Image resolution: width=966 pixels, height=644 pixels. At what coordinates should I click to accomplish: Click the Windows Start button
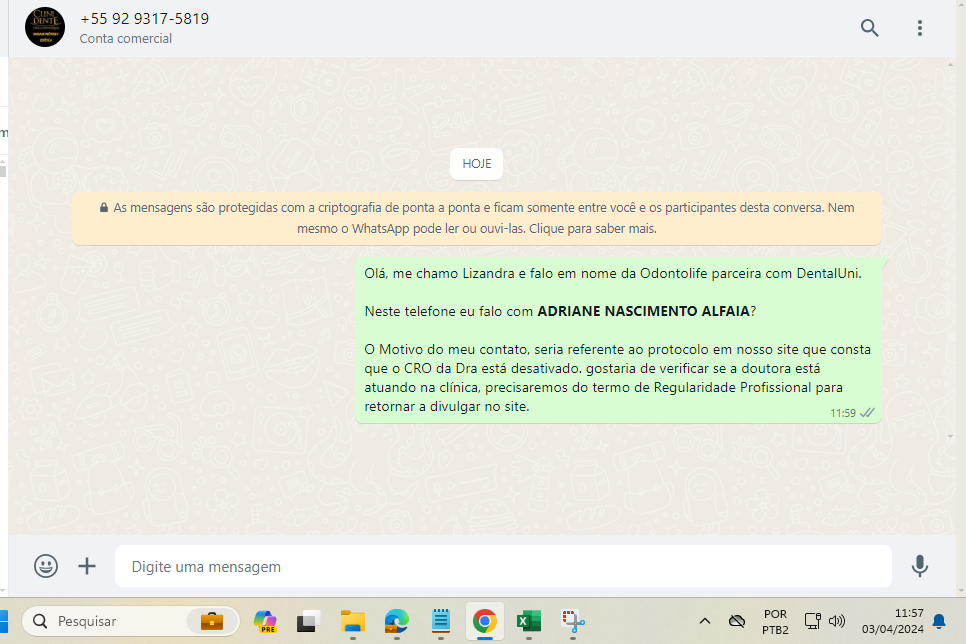click(3, 621)
